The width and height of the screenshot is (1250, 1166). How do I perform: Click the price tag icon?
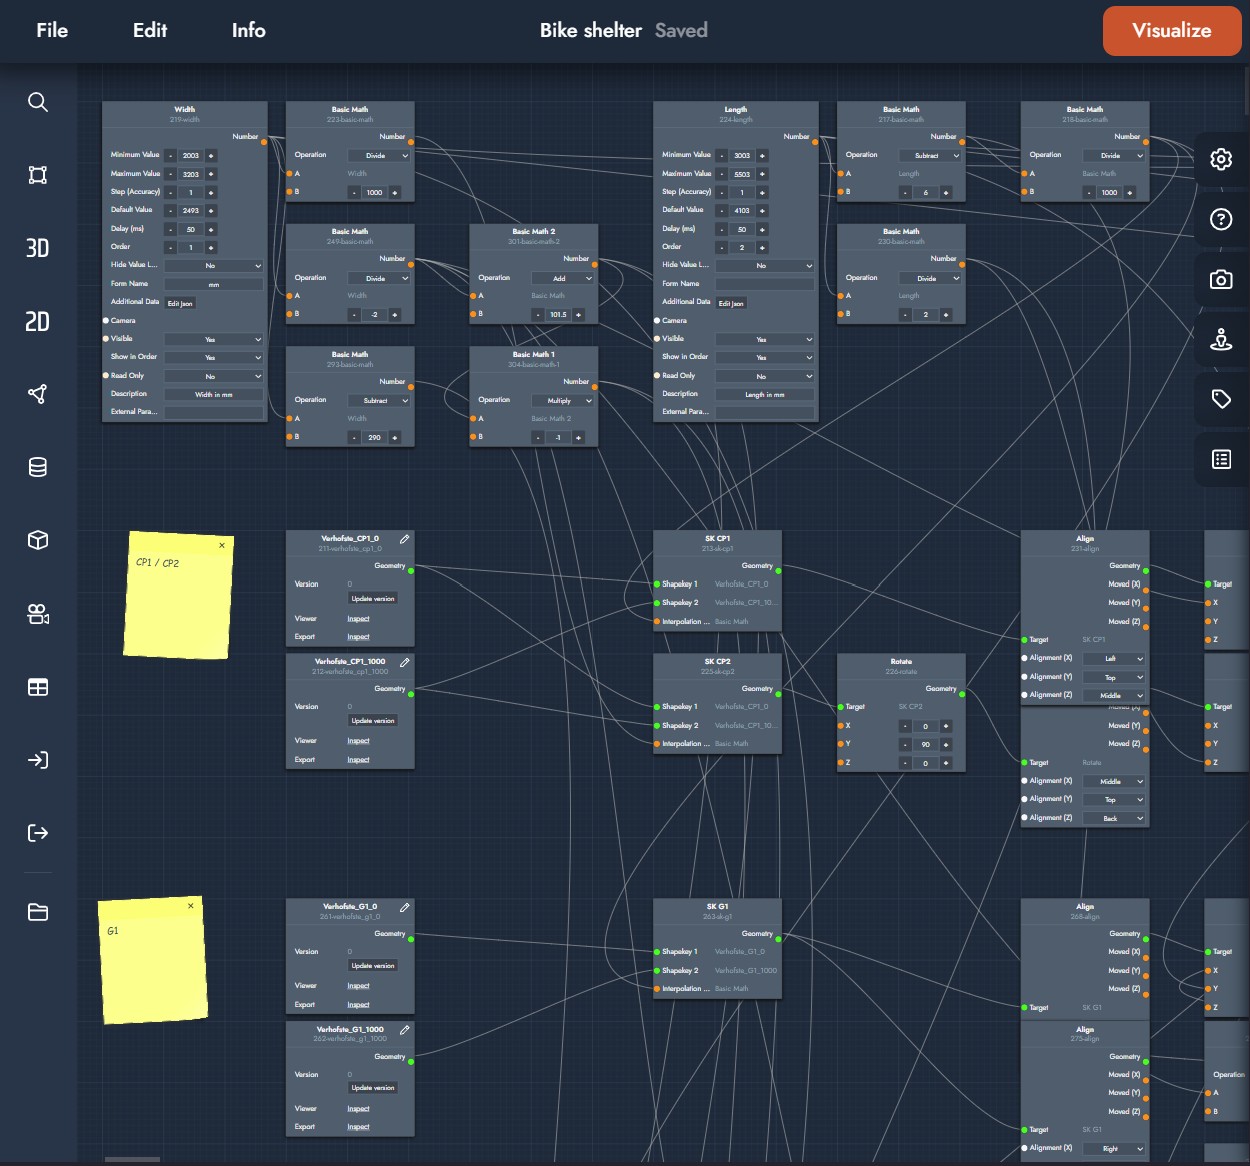point(1221,399)
